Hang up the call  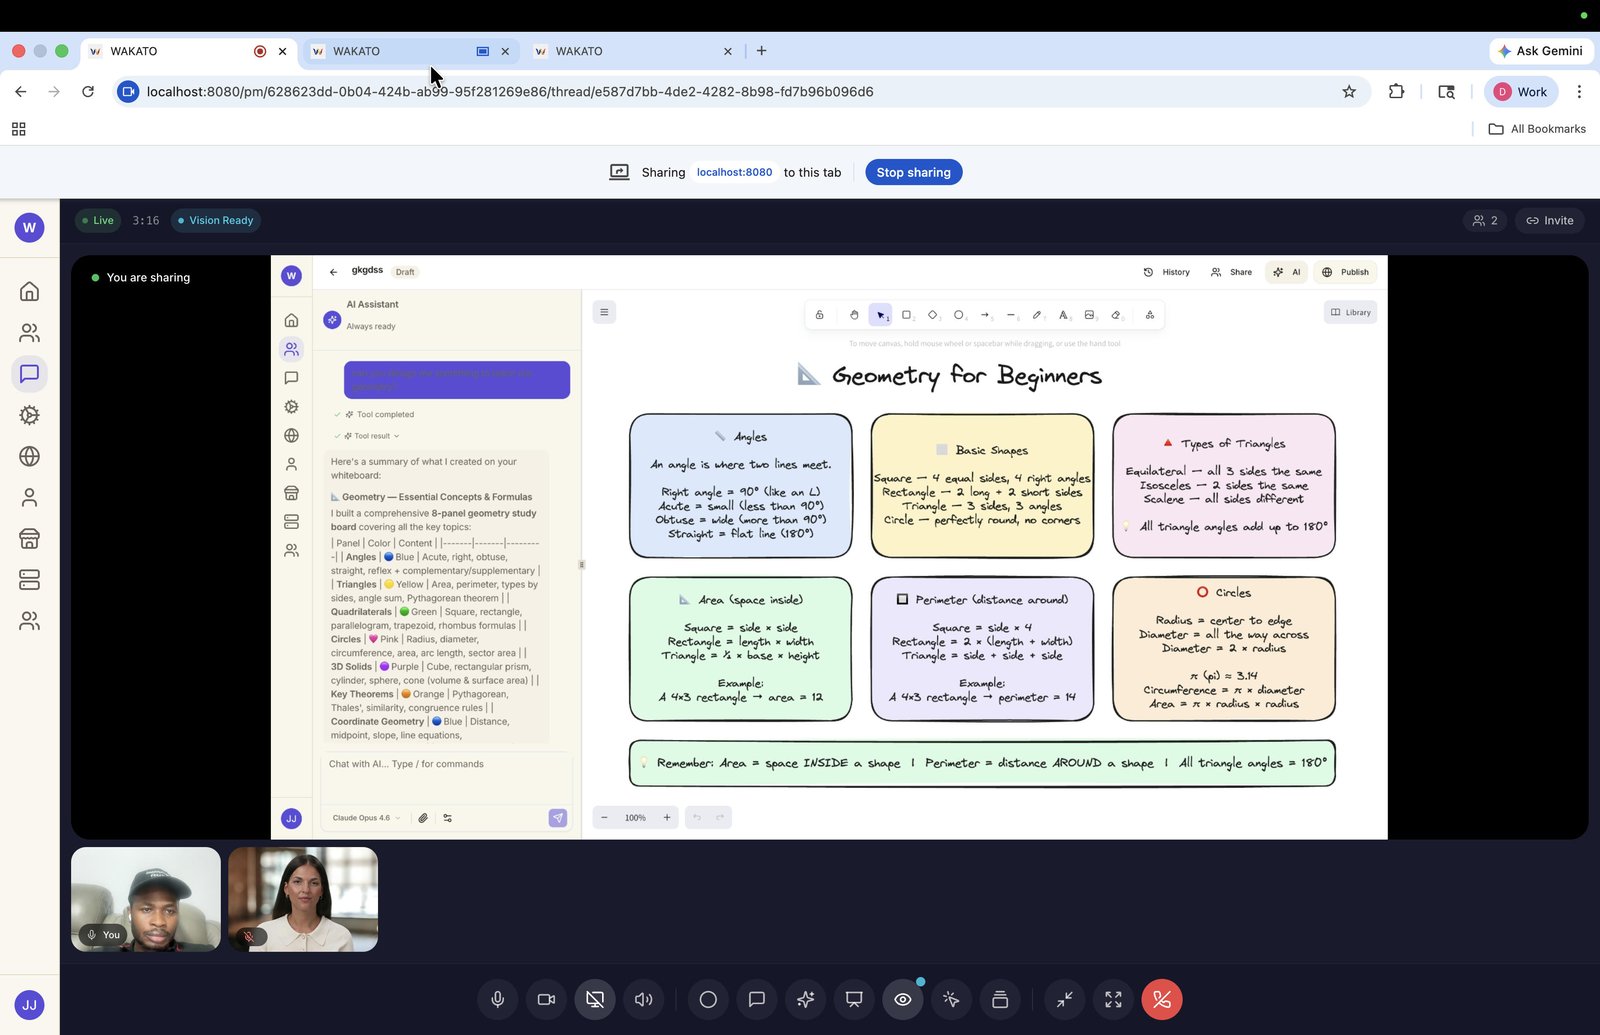coord(1162,999)
